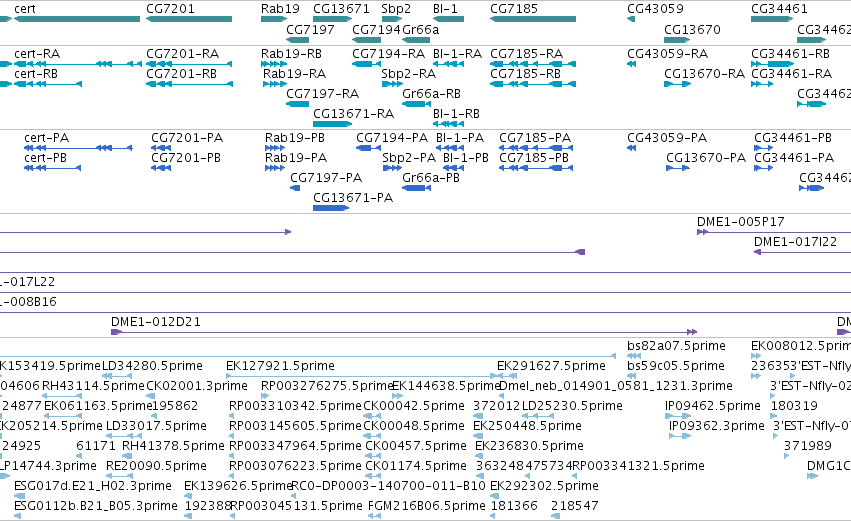Click transcript CG7201-RA label
The image size is (851, 521).
182,54
